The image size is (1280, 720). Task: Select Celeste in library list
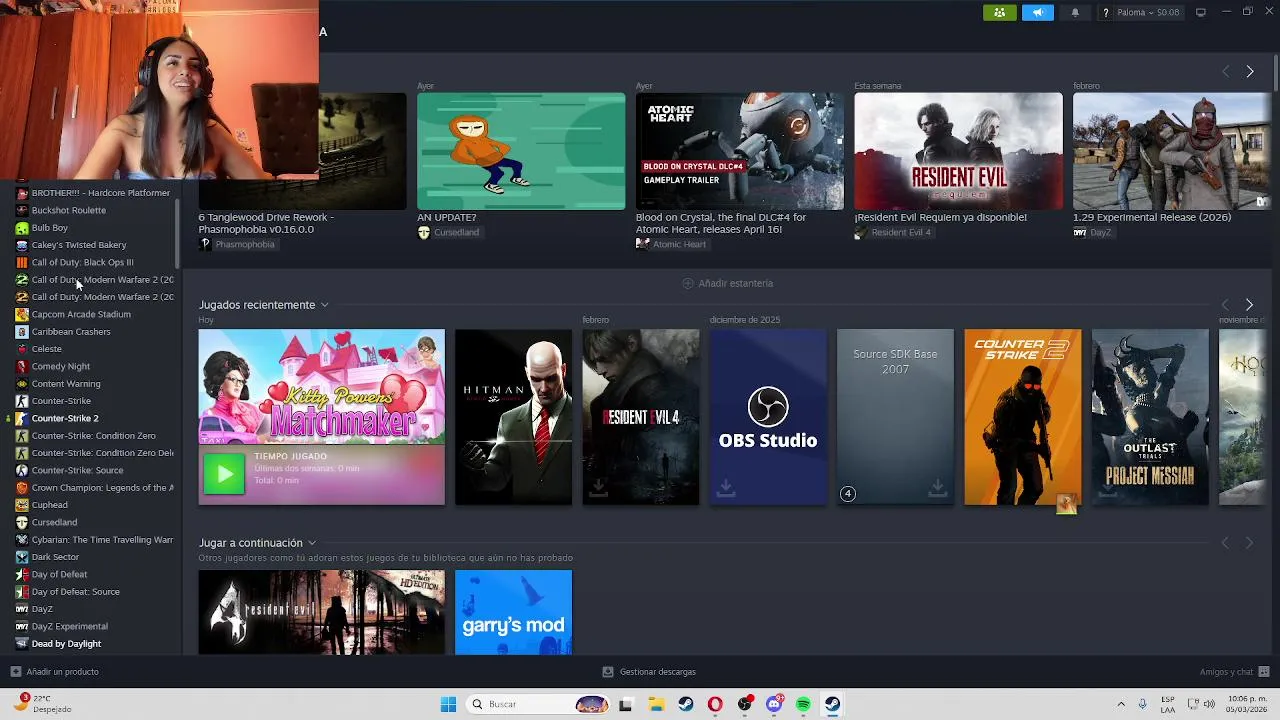(x=46, y=349)
